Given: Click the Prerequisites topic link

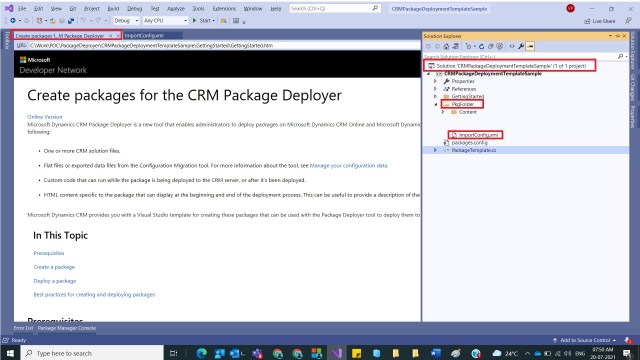Looking at the screenshot, I should click(x=49, y=253).
